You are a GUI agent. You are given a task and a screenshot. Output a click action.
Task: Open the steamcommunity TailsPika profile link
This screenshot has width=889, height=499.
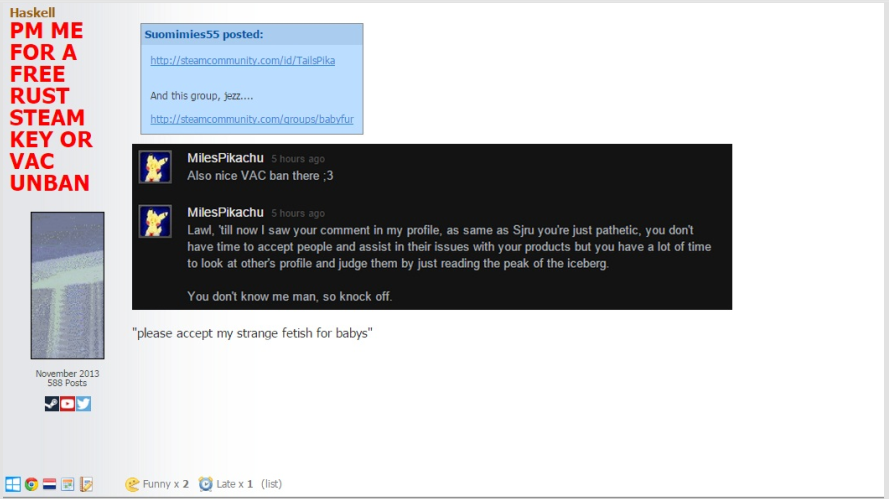click(243, 60)
